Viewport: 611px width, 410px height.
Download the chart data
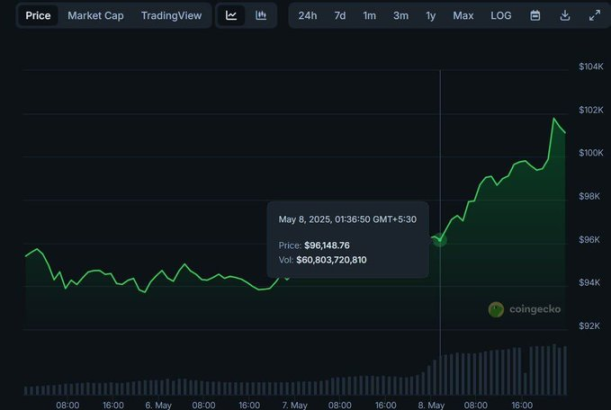click(565, 16)
